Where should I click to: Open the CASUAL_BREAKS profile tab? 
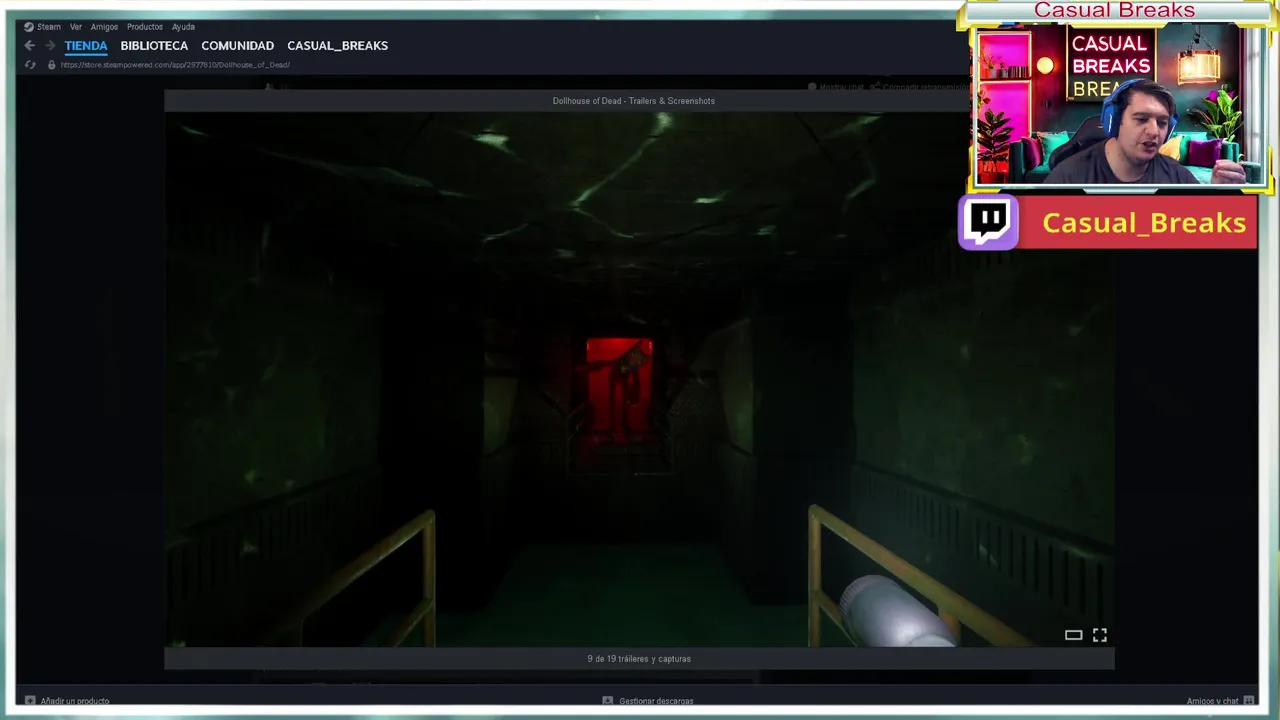(x=337, y=46)
